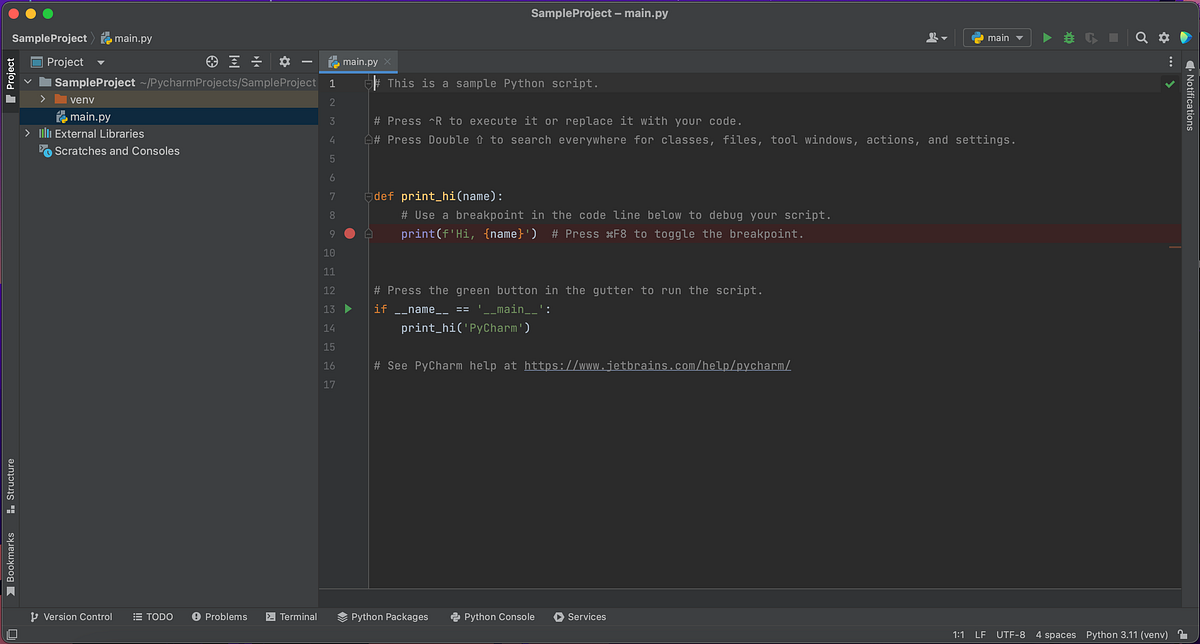The image size is (1200, 644).
Task: Run the main script with the green Run icon
Action: tap(1046, 37)
